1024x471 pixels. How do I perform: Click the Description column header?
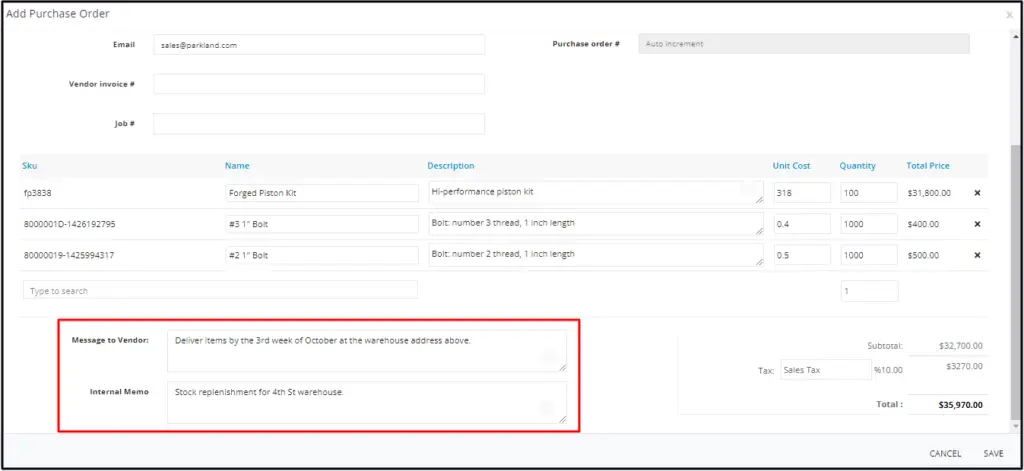click(x=451, y=166)
